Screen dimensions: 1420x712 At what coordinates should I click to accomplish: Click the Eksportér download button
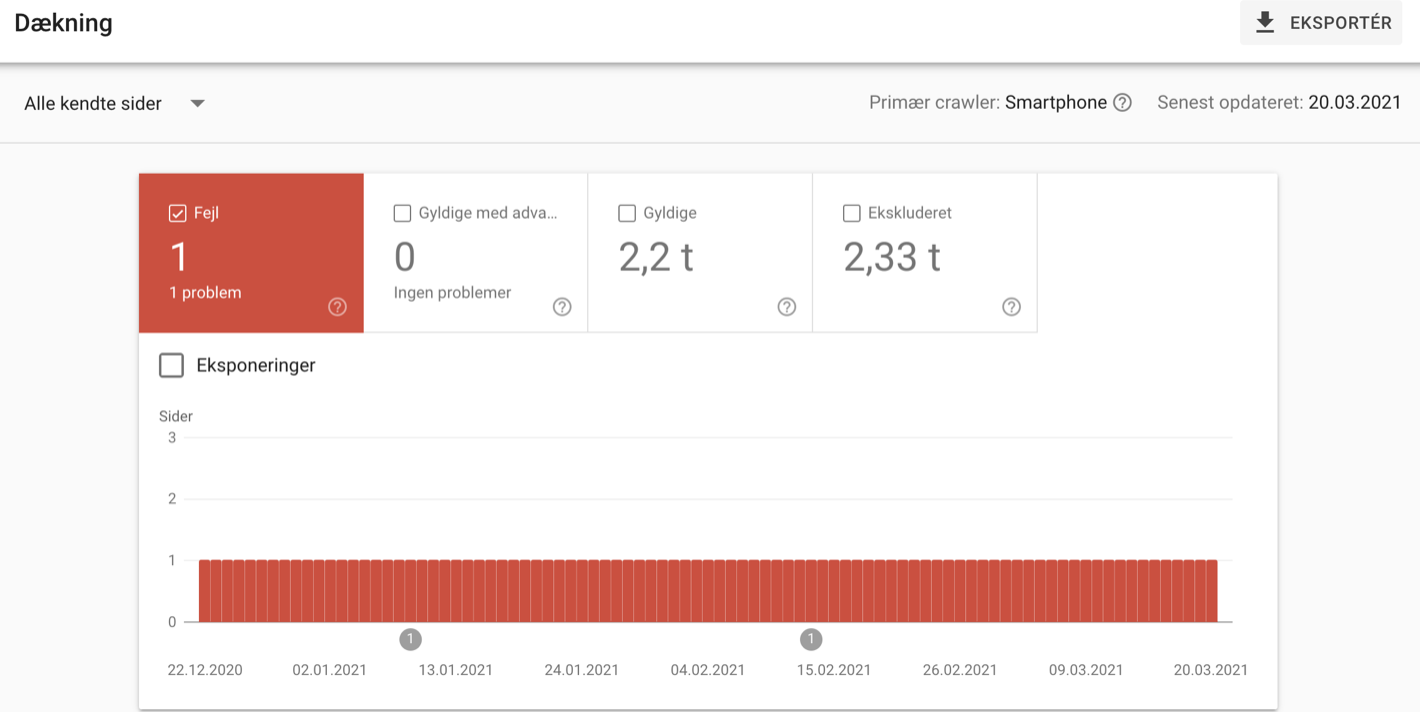tap(1321, 23)
